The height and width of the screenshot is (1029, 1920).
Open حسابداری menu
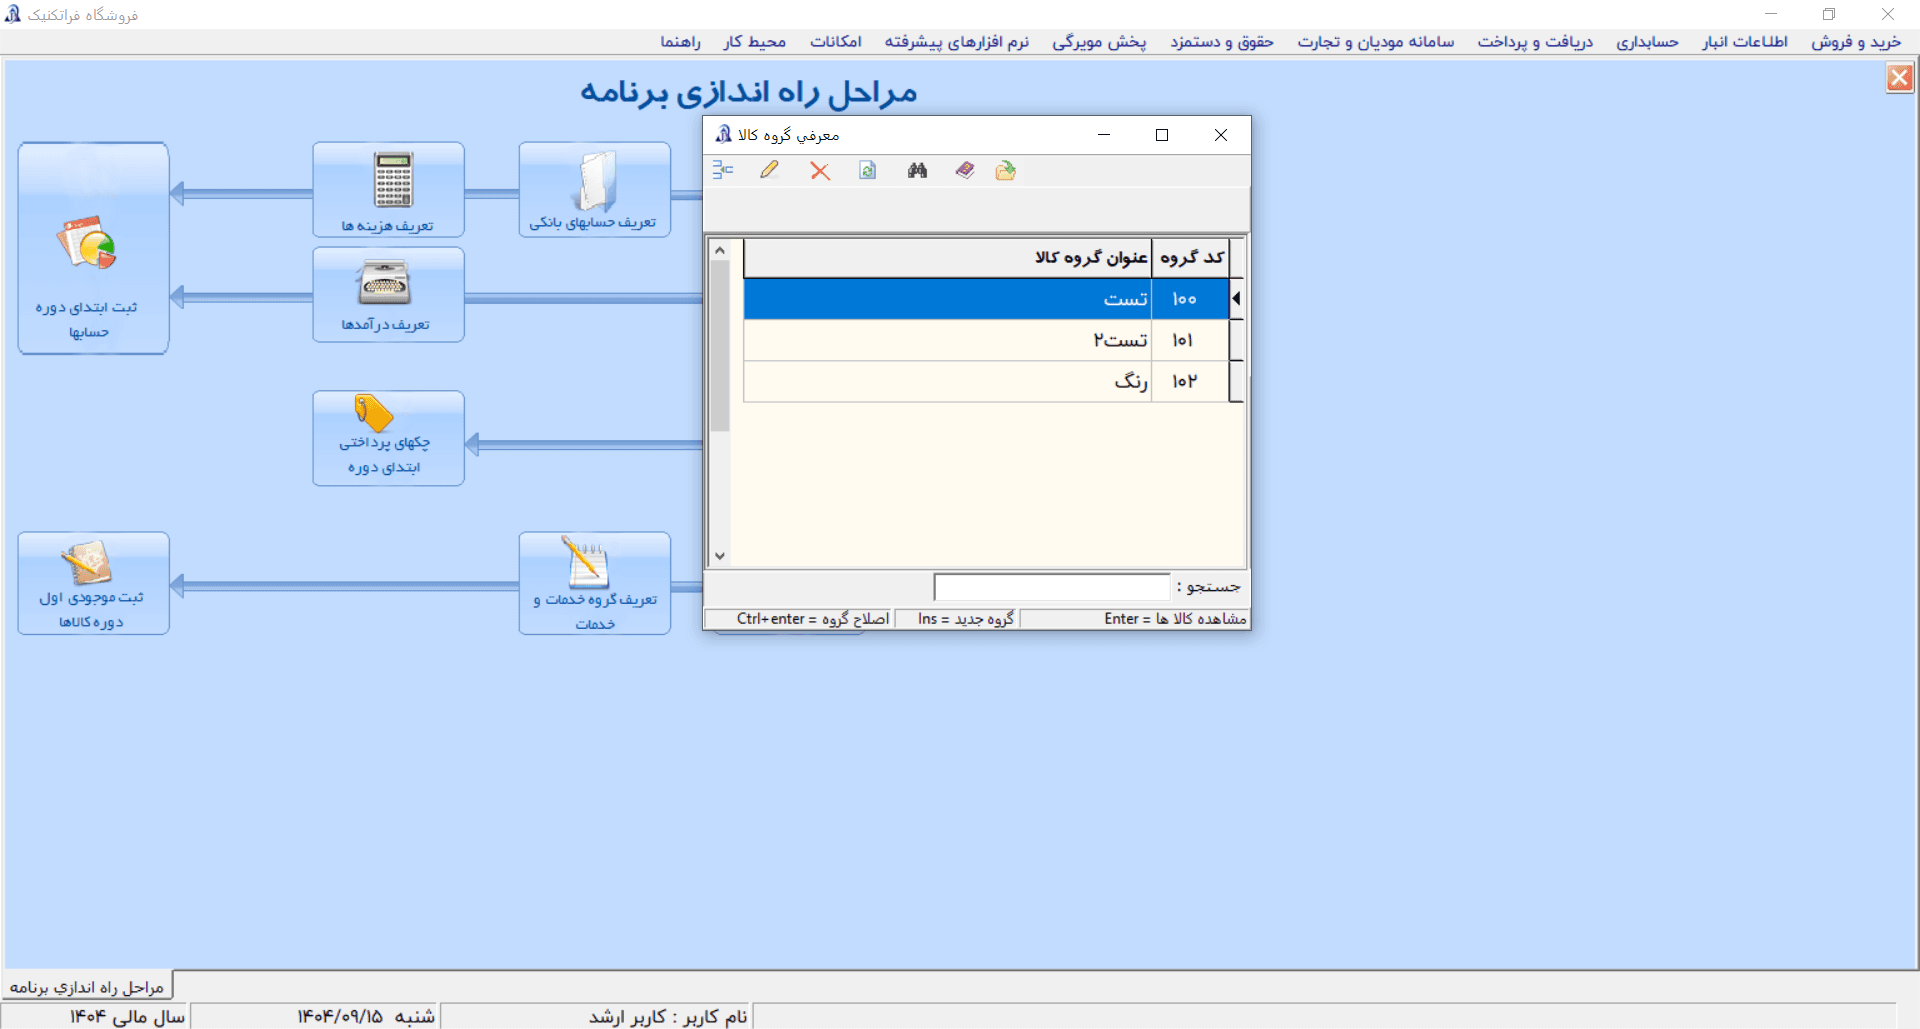(1647, 42)
